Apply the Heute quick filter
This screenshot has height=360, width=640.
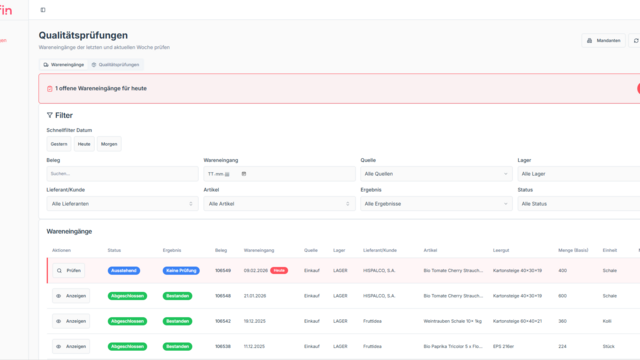pos(84,144)
